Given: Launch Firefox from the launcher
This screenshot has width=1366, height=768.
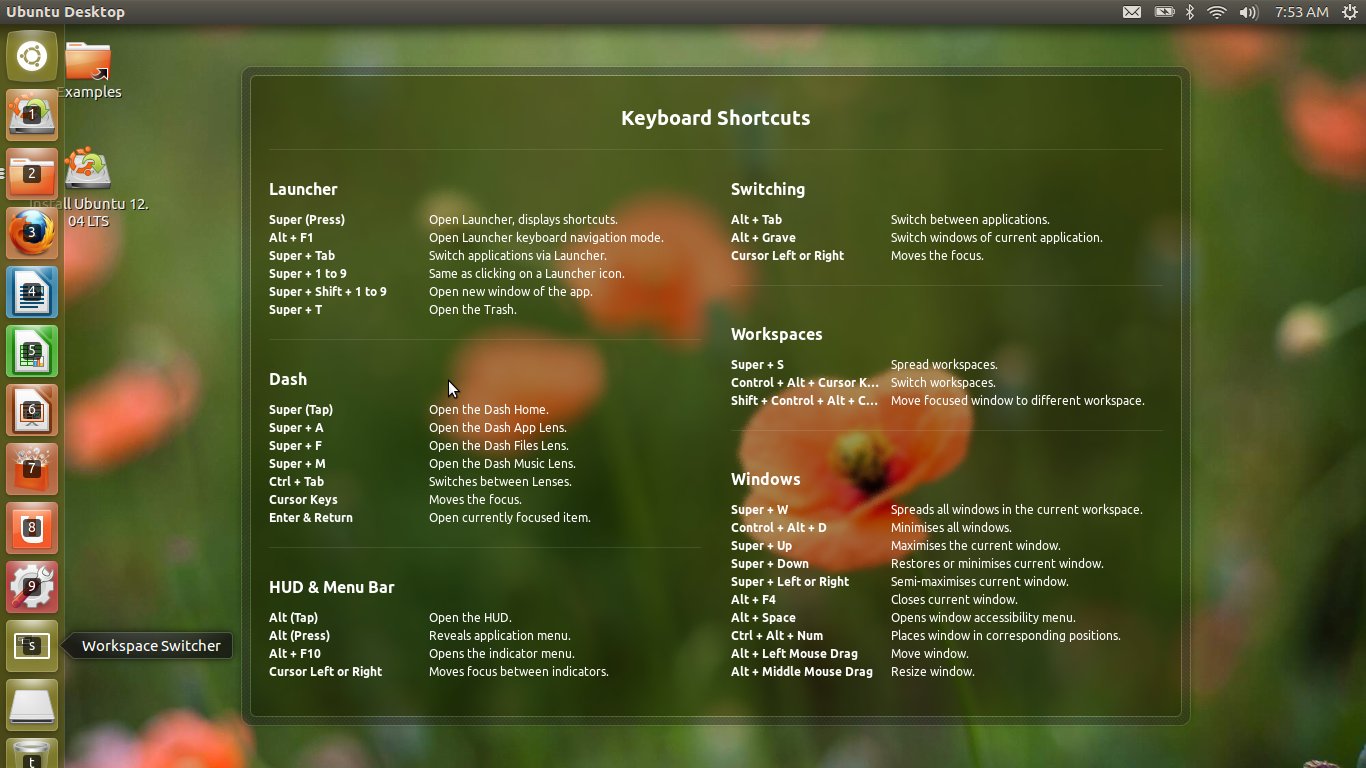Looking at the screenshot, I should (x=32, y=233).
